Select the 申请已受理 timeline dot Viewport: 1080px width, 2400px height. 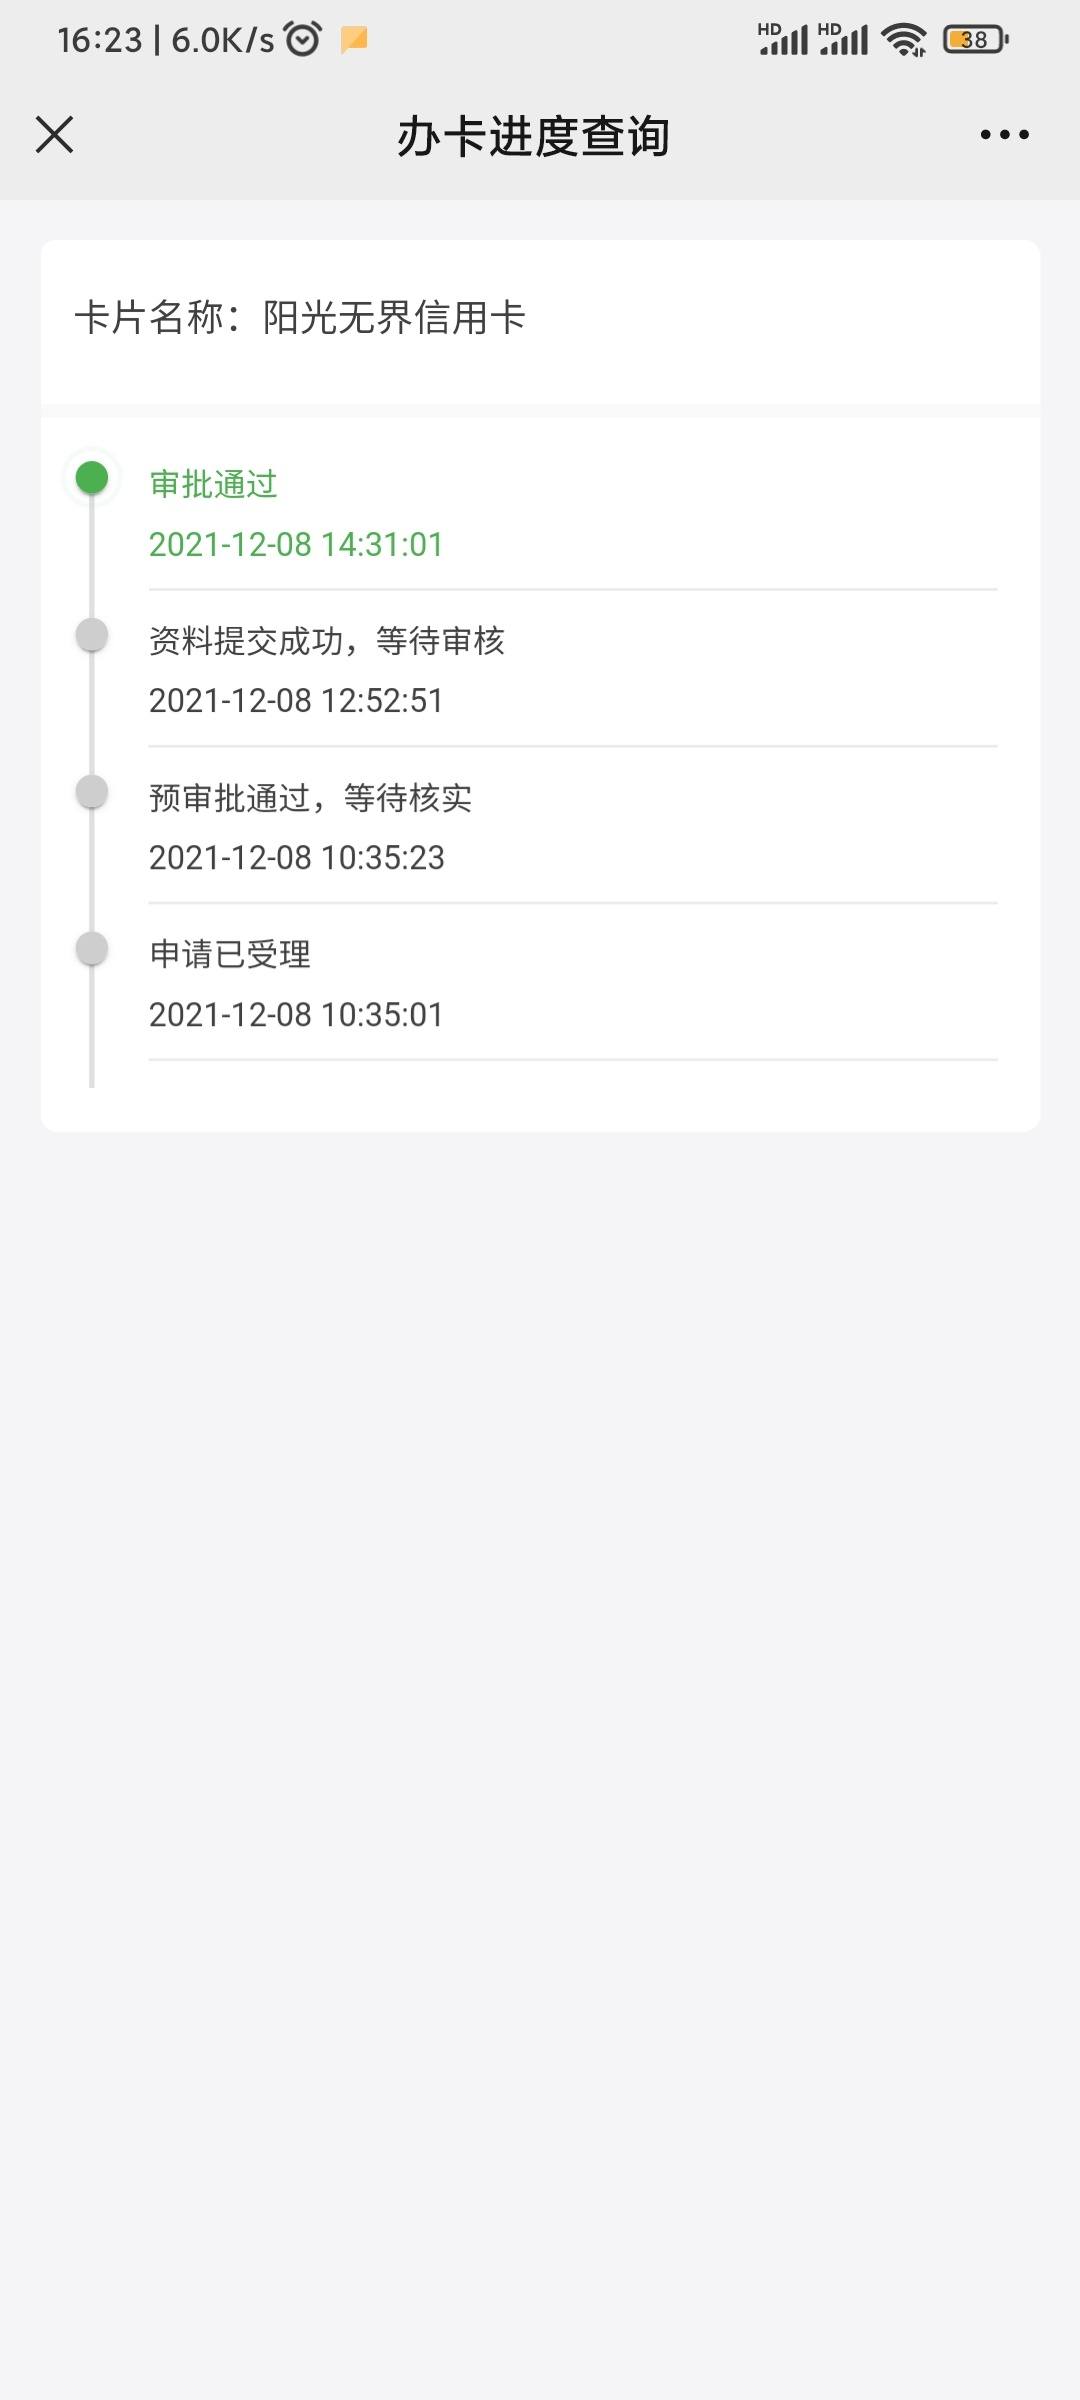(92, 948)
